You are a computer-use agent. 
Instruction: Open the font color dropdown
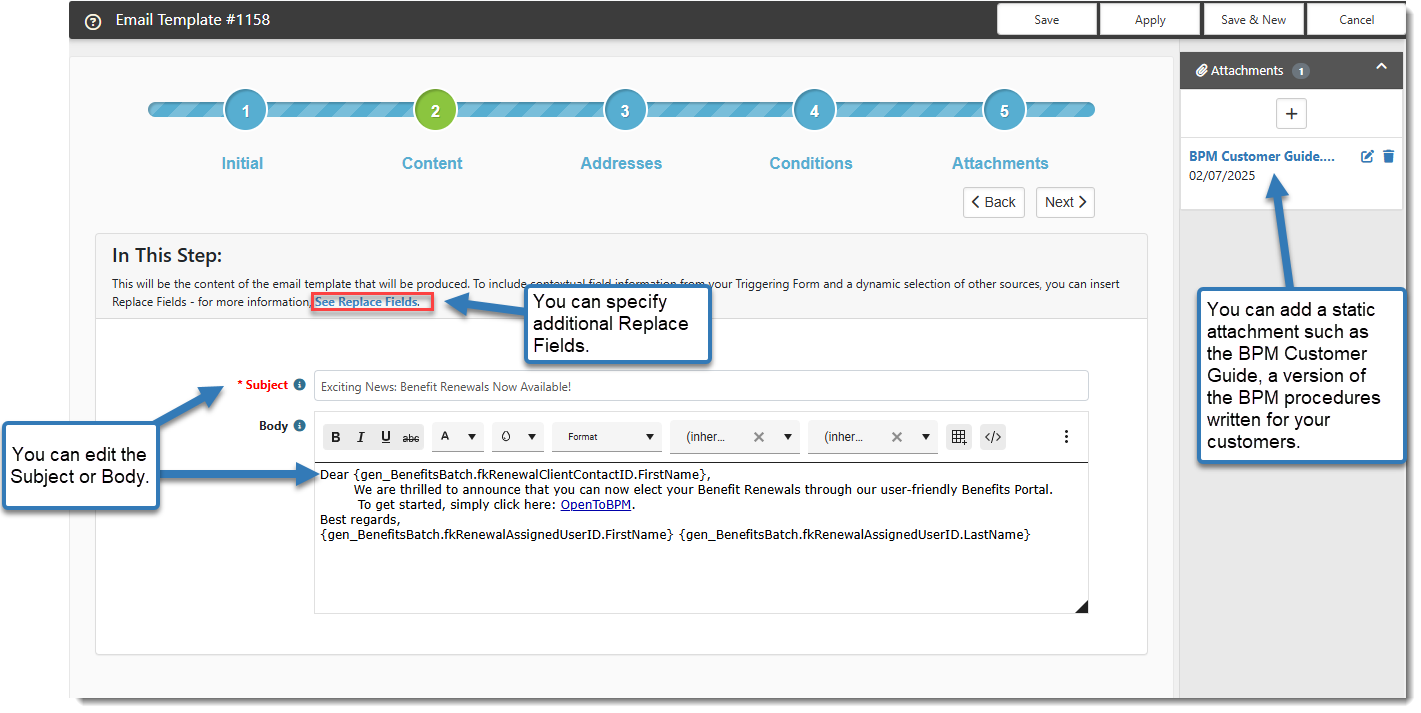(458, 437)
